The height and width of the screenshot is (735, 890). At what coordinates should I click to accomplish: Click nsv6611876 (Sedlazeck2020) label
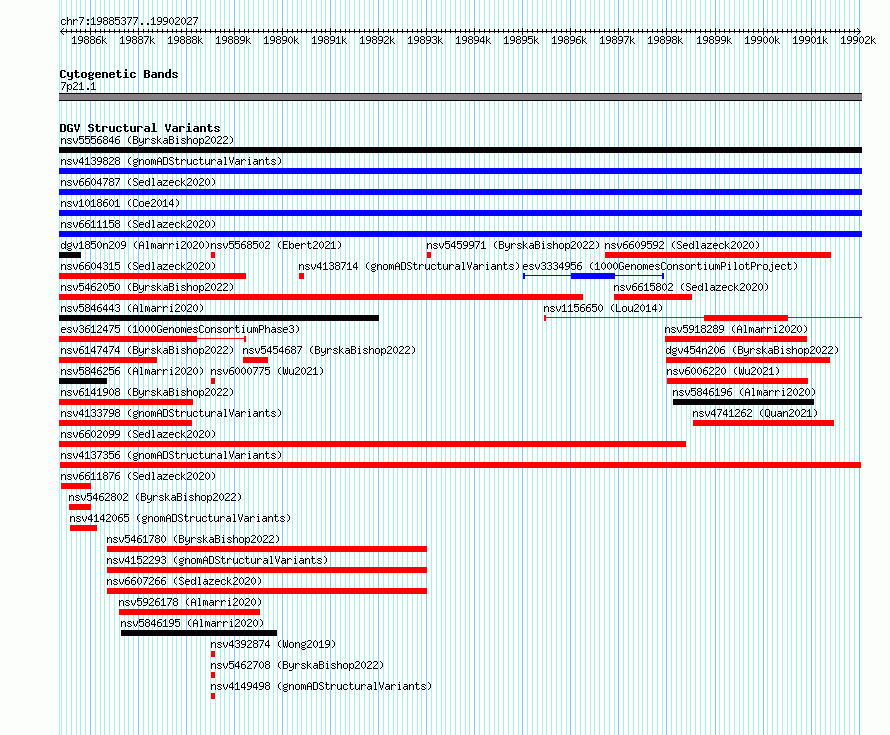[x=138, y=476]
